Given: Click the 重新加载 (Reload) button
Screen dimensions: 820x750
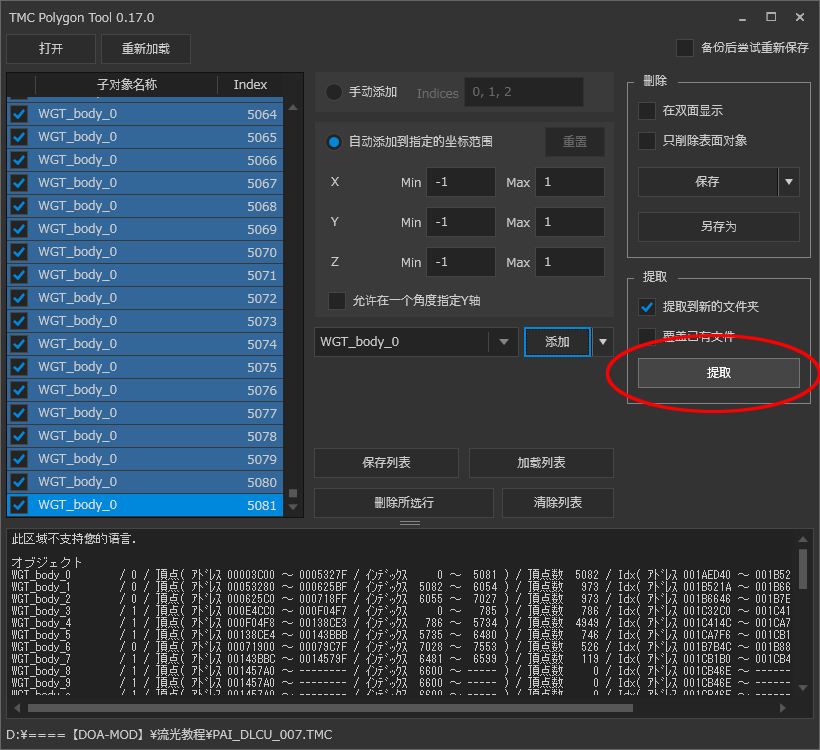Looking at the screenshot, I should point(145,49).
